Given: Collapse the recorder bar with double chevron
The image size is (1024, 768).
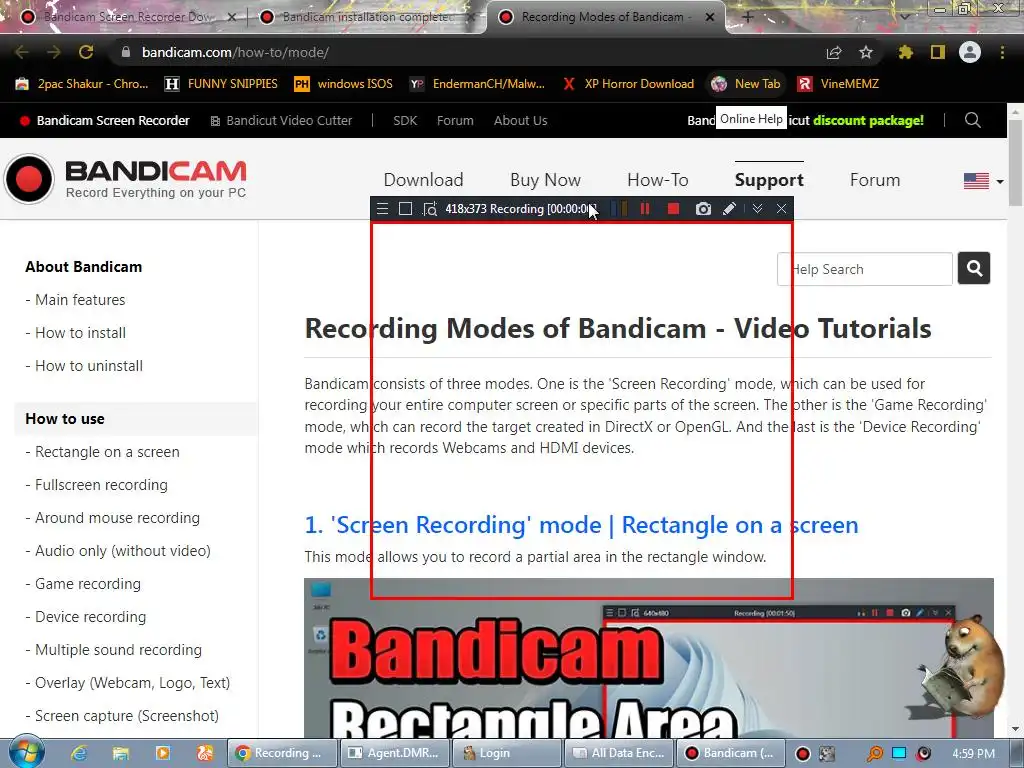Looking at the screenshot, I should pos(757,209).
